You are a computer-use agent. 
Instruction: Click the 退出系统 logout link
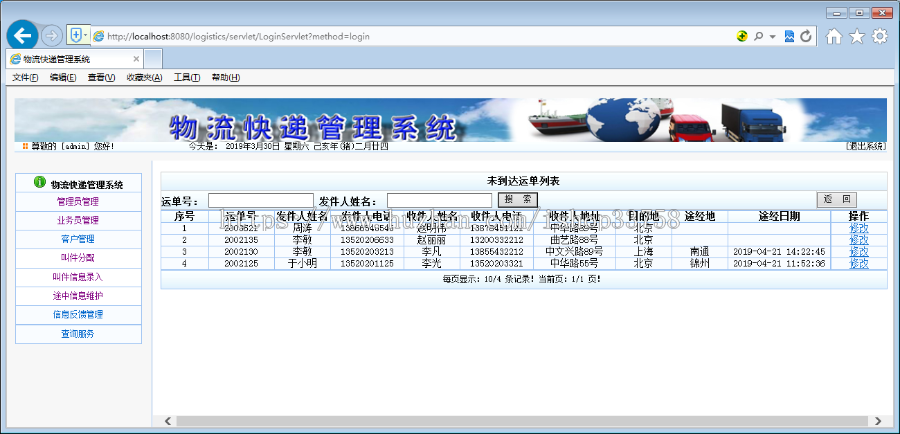coord(866,146)
